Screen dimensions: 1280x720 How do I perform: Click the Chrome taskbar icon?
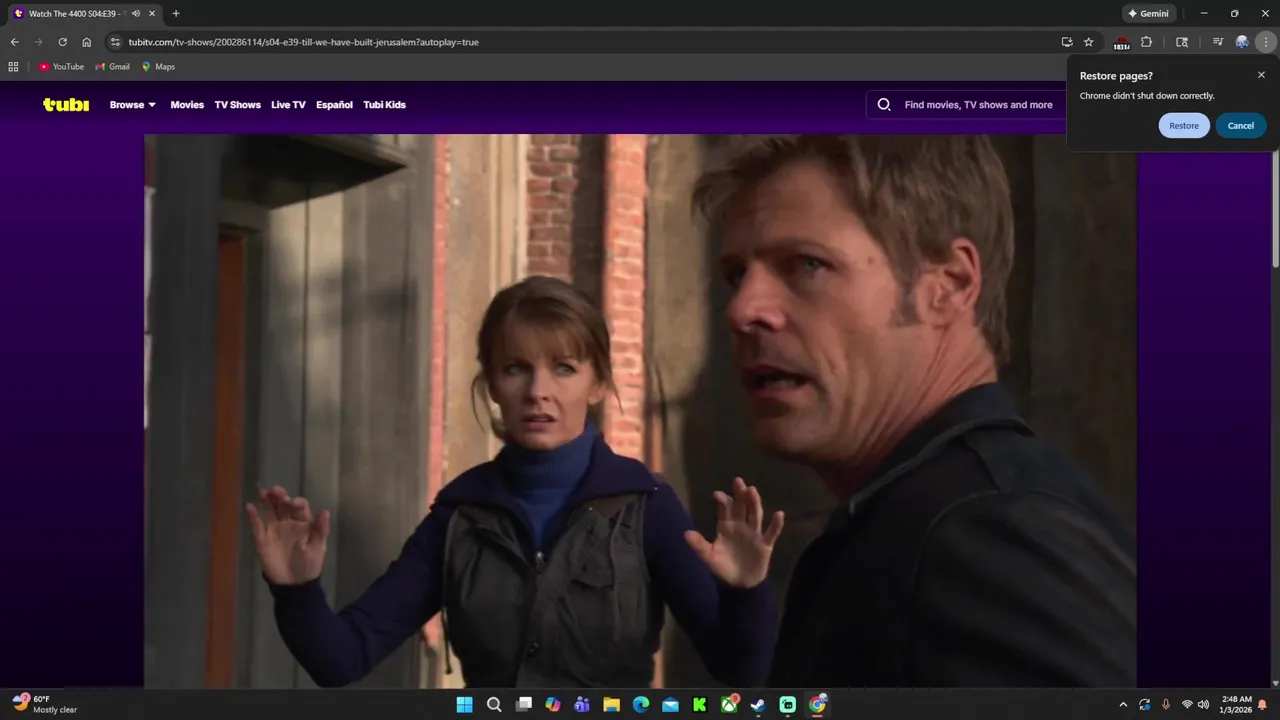pos(817,704)
